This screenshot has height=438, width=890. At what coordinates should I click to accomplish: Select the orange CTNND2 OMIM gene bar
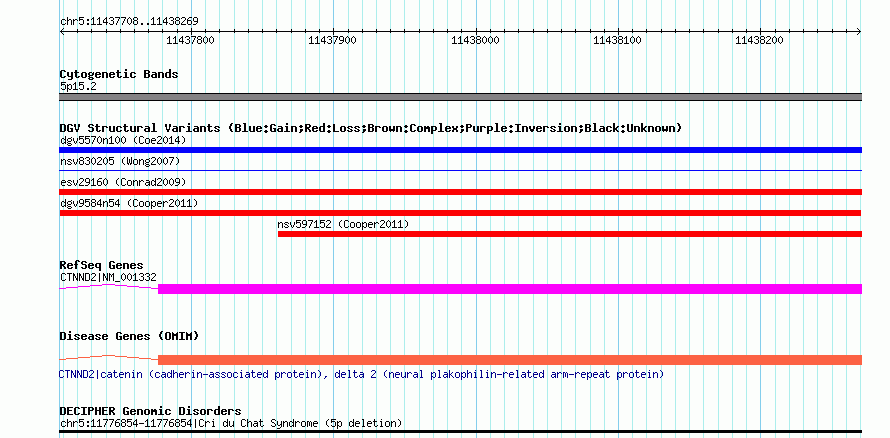click(510, 360)
